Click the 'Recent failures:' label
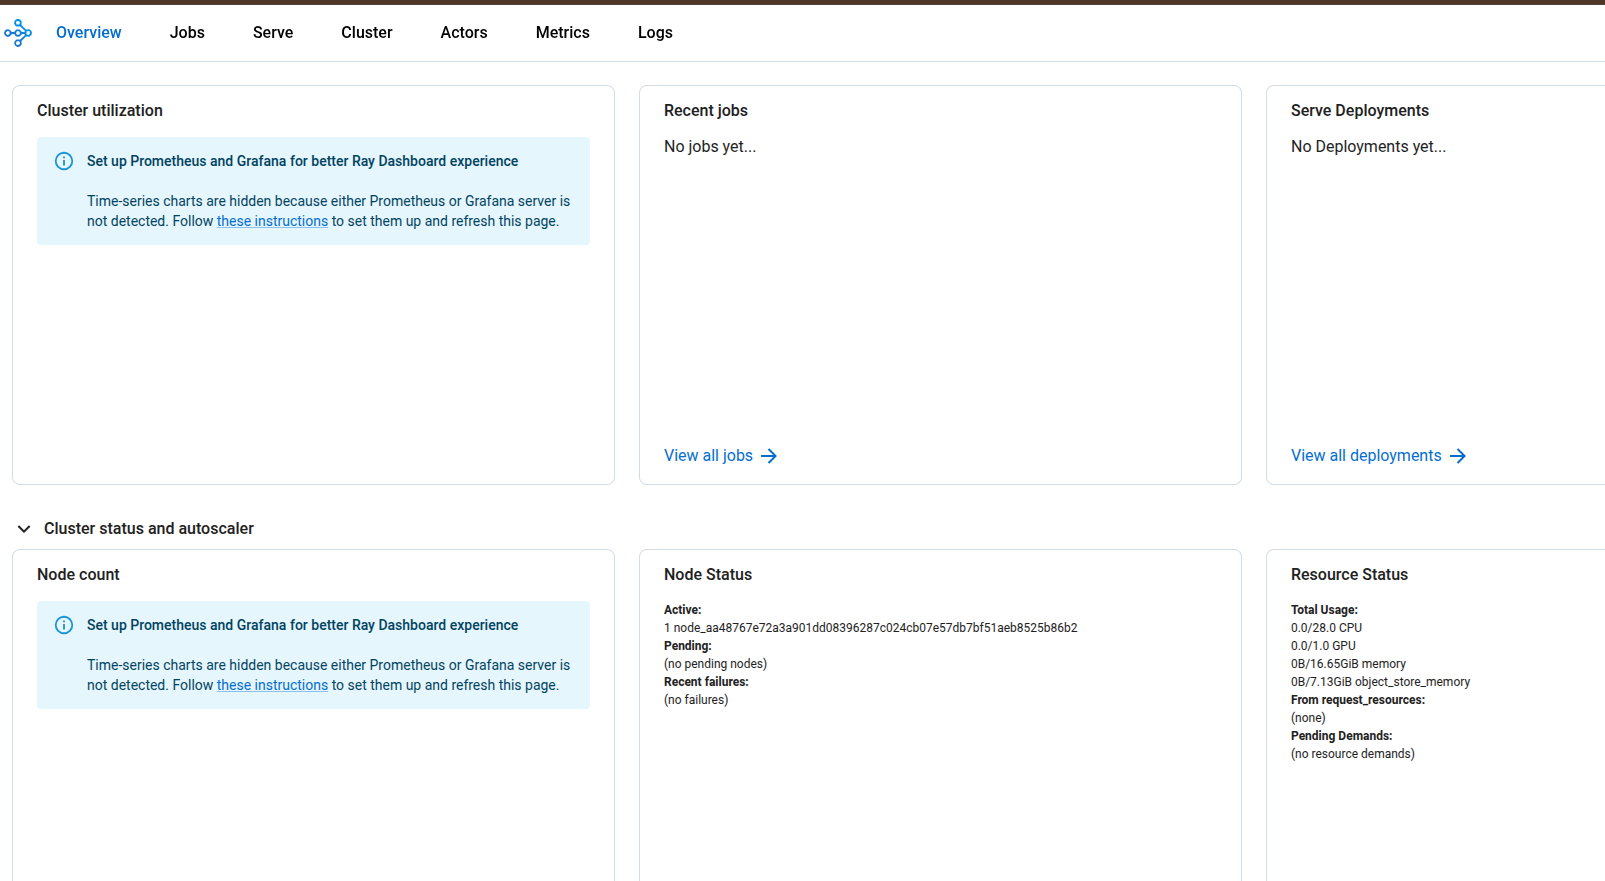This screenshot has width=1605, height=881. (x=706, y=682)
